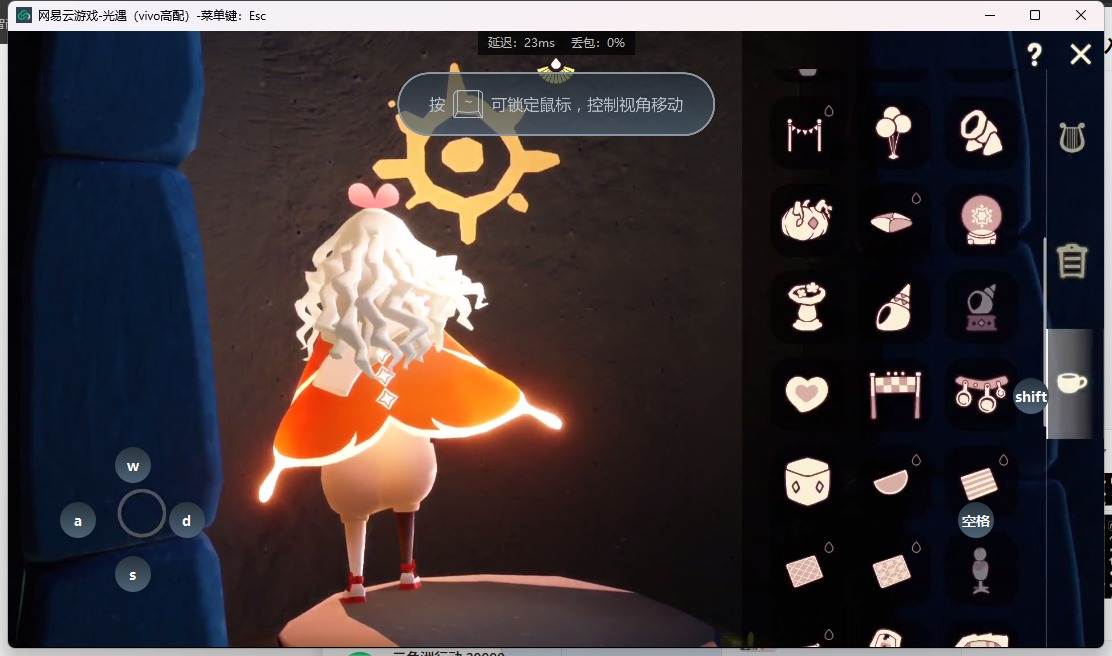Screen dimensions: 1112x656
Task: Minimize the cloud game window
Action: click(990, 15)
